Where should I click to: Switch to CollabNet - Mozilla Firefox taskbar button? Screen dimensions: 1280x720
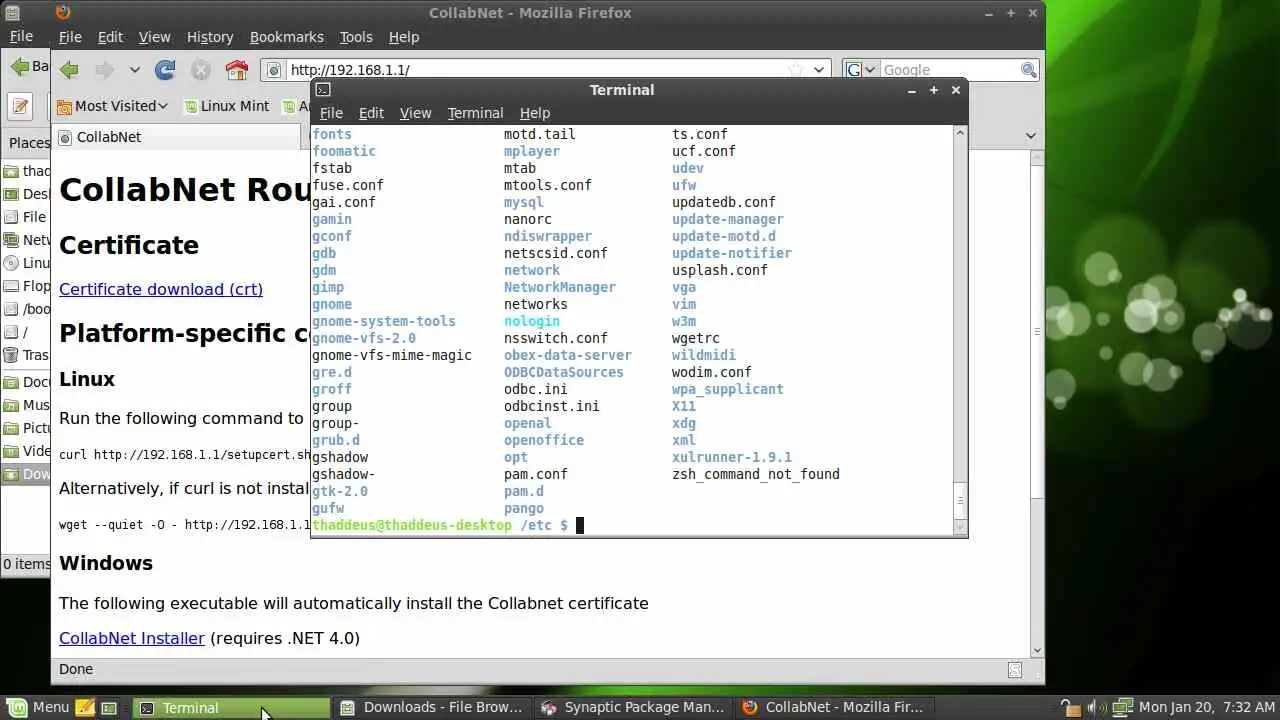tap(834, 707)
